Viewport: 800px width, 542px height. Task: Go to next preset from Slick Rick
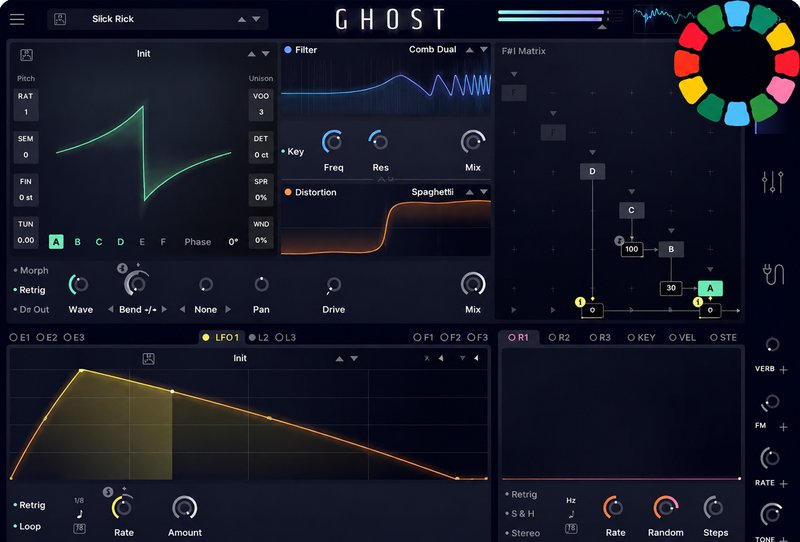click(256, 19)
